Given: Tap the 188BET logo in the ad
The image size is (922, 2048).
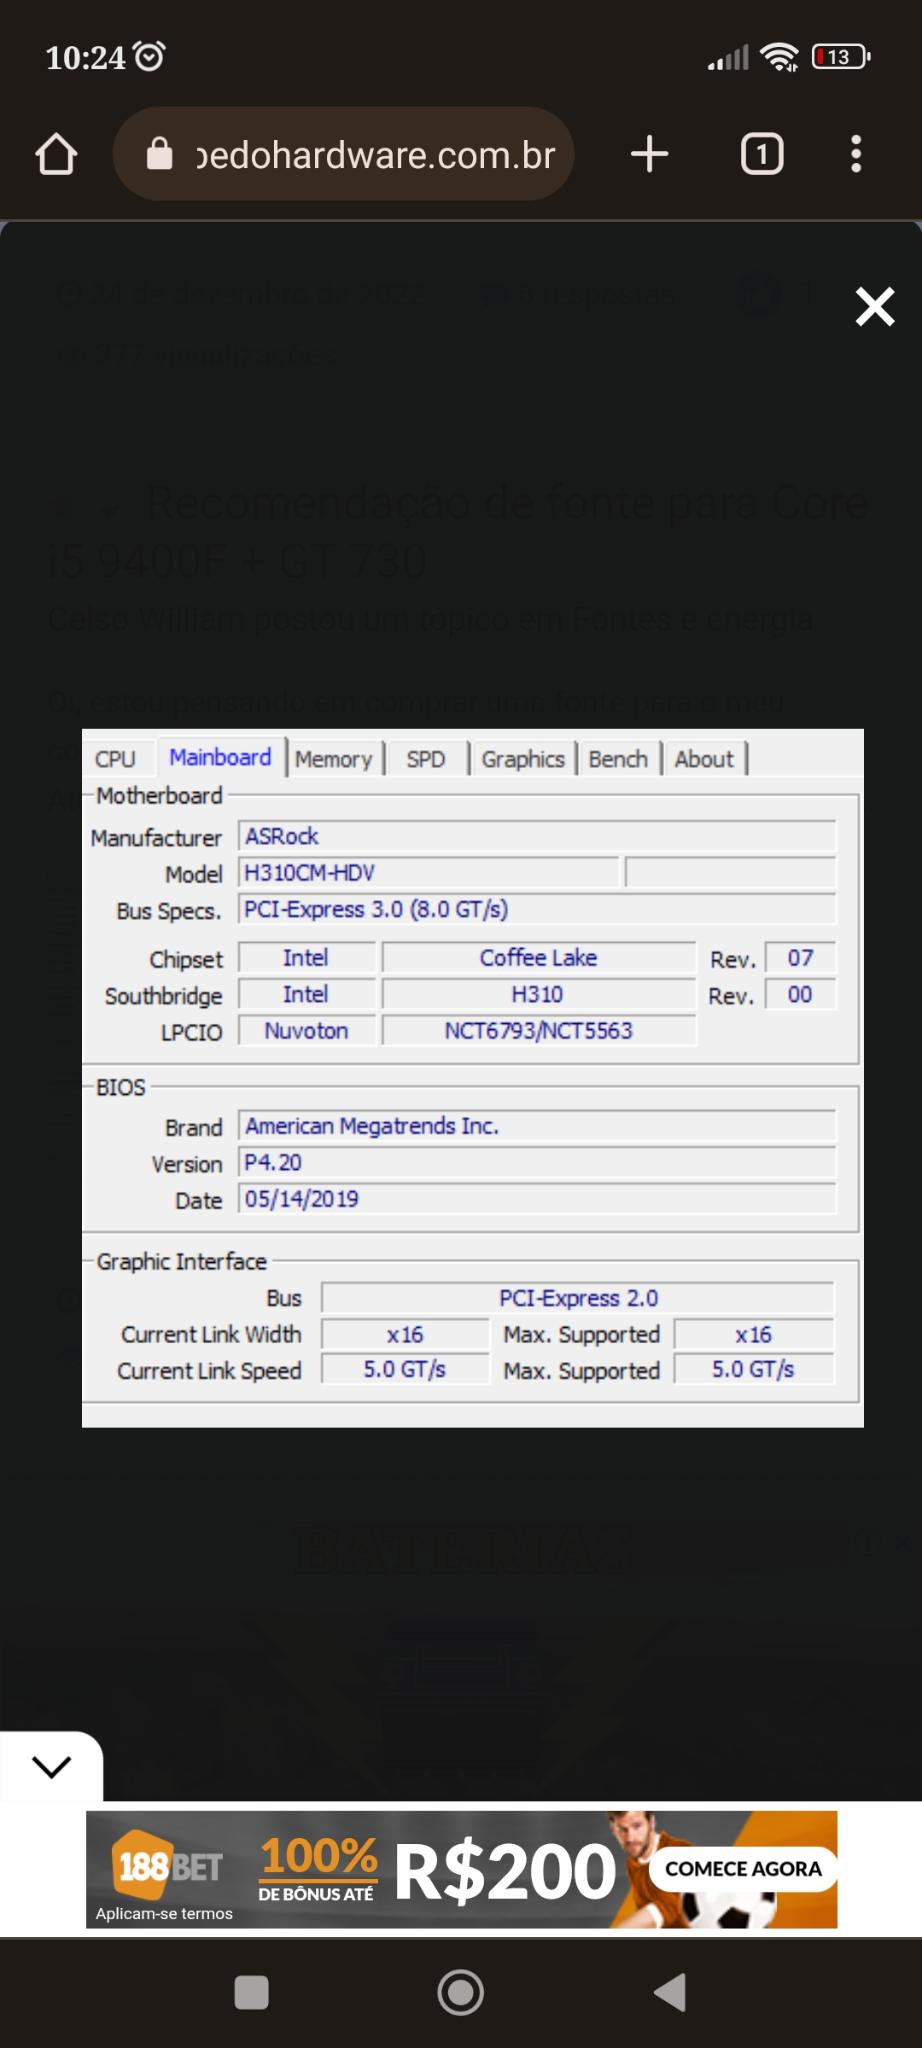Looking at the screenshot, I should click(x=170, y=1866).
